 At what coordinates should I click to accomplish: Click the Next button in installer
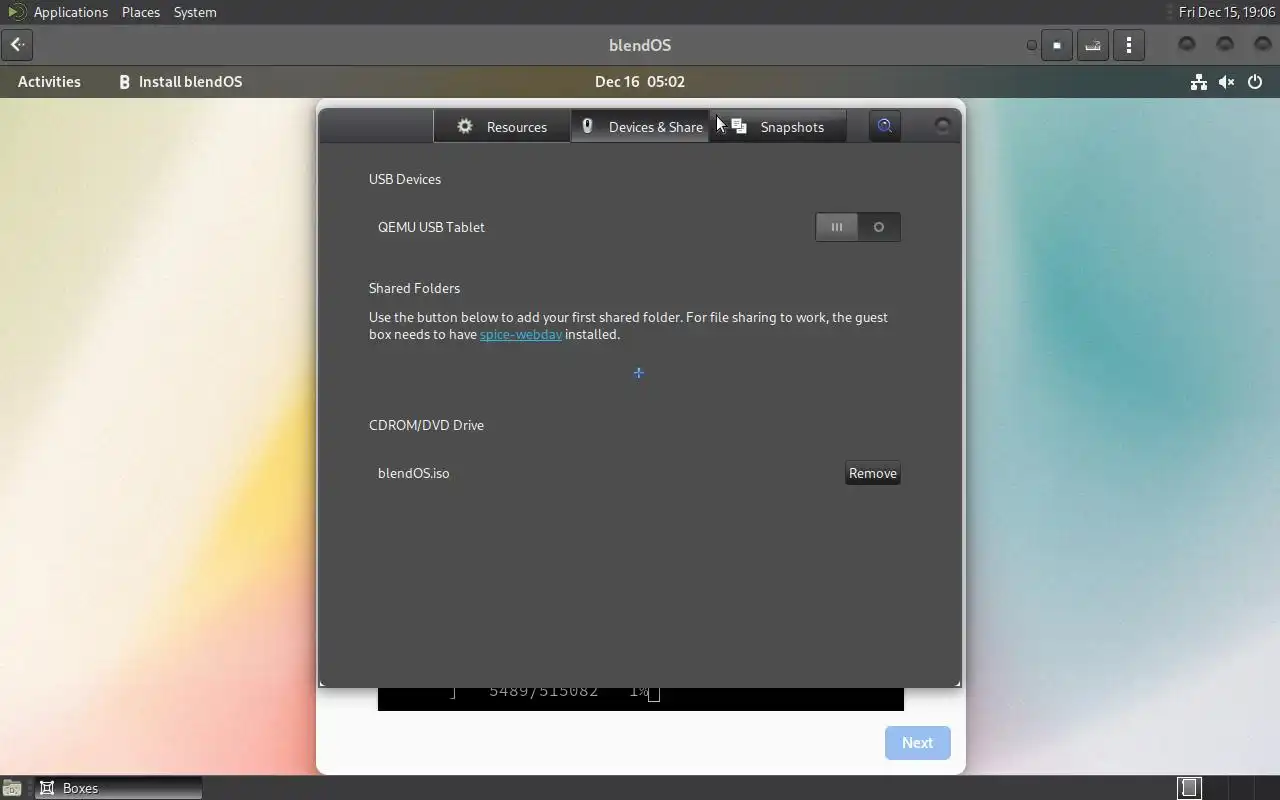tap(917, 743)
